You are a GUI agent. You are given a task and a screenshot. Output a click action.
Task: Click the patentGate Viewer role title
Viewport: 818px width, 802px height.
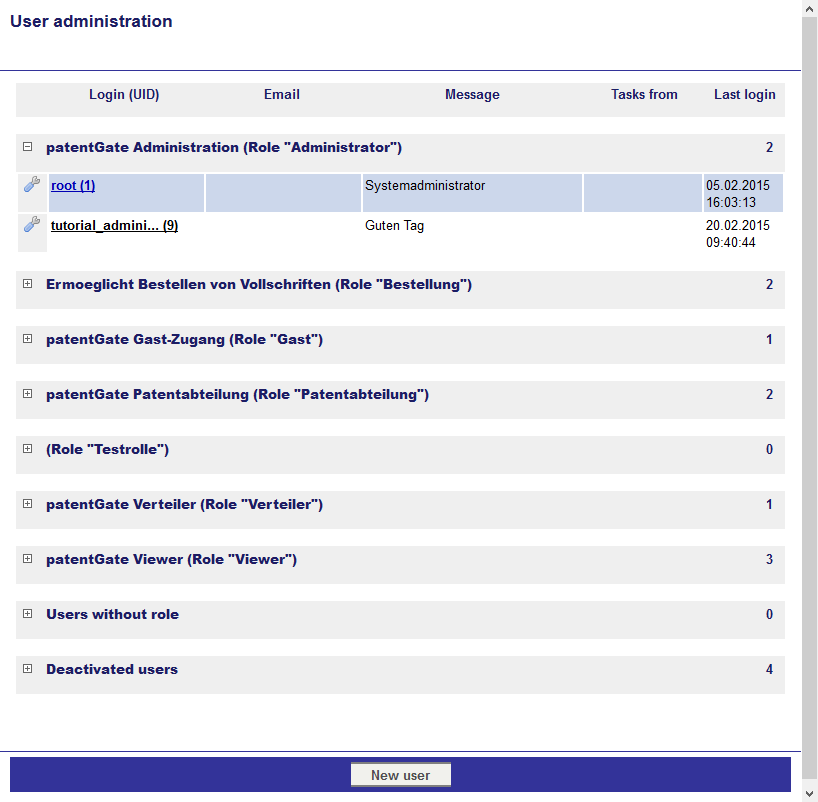pyautogui.click(x=171, y=559)
